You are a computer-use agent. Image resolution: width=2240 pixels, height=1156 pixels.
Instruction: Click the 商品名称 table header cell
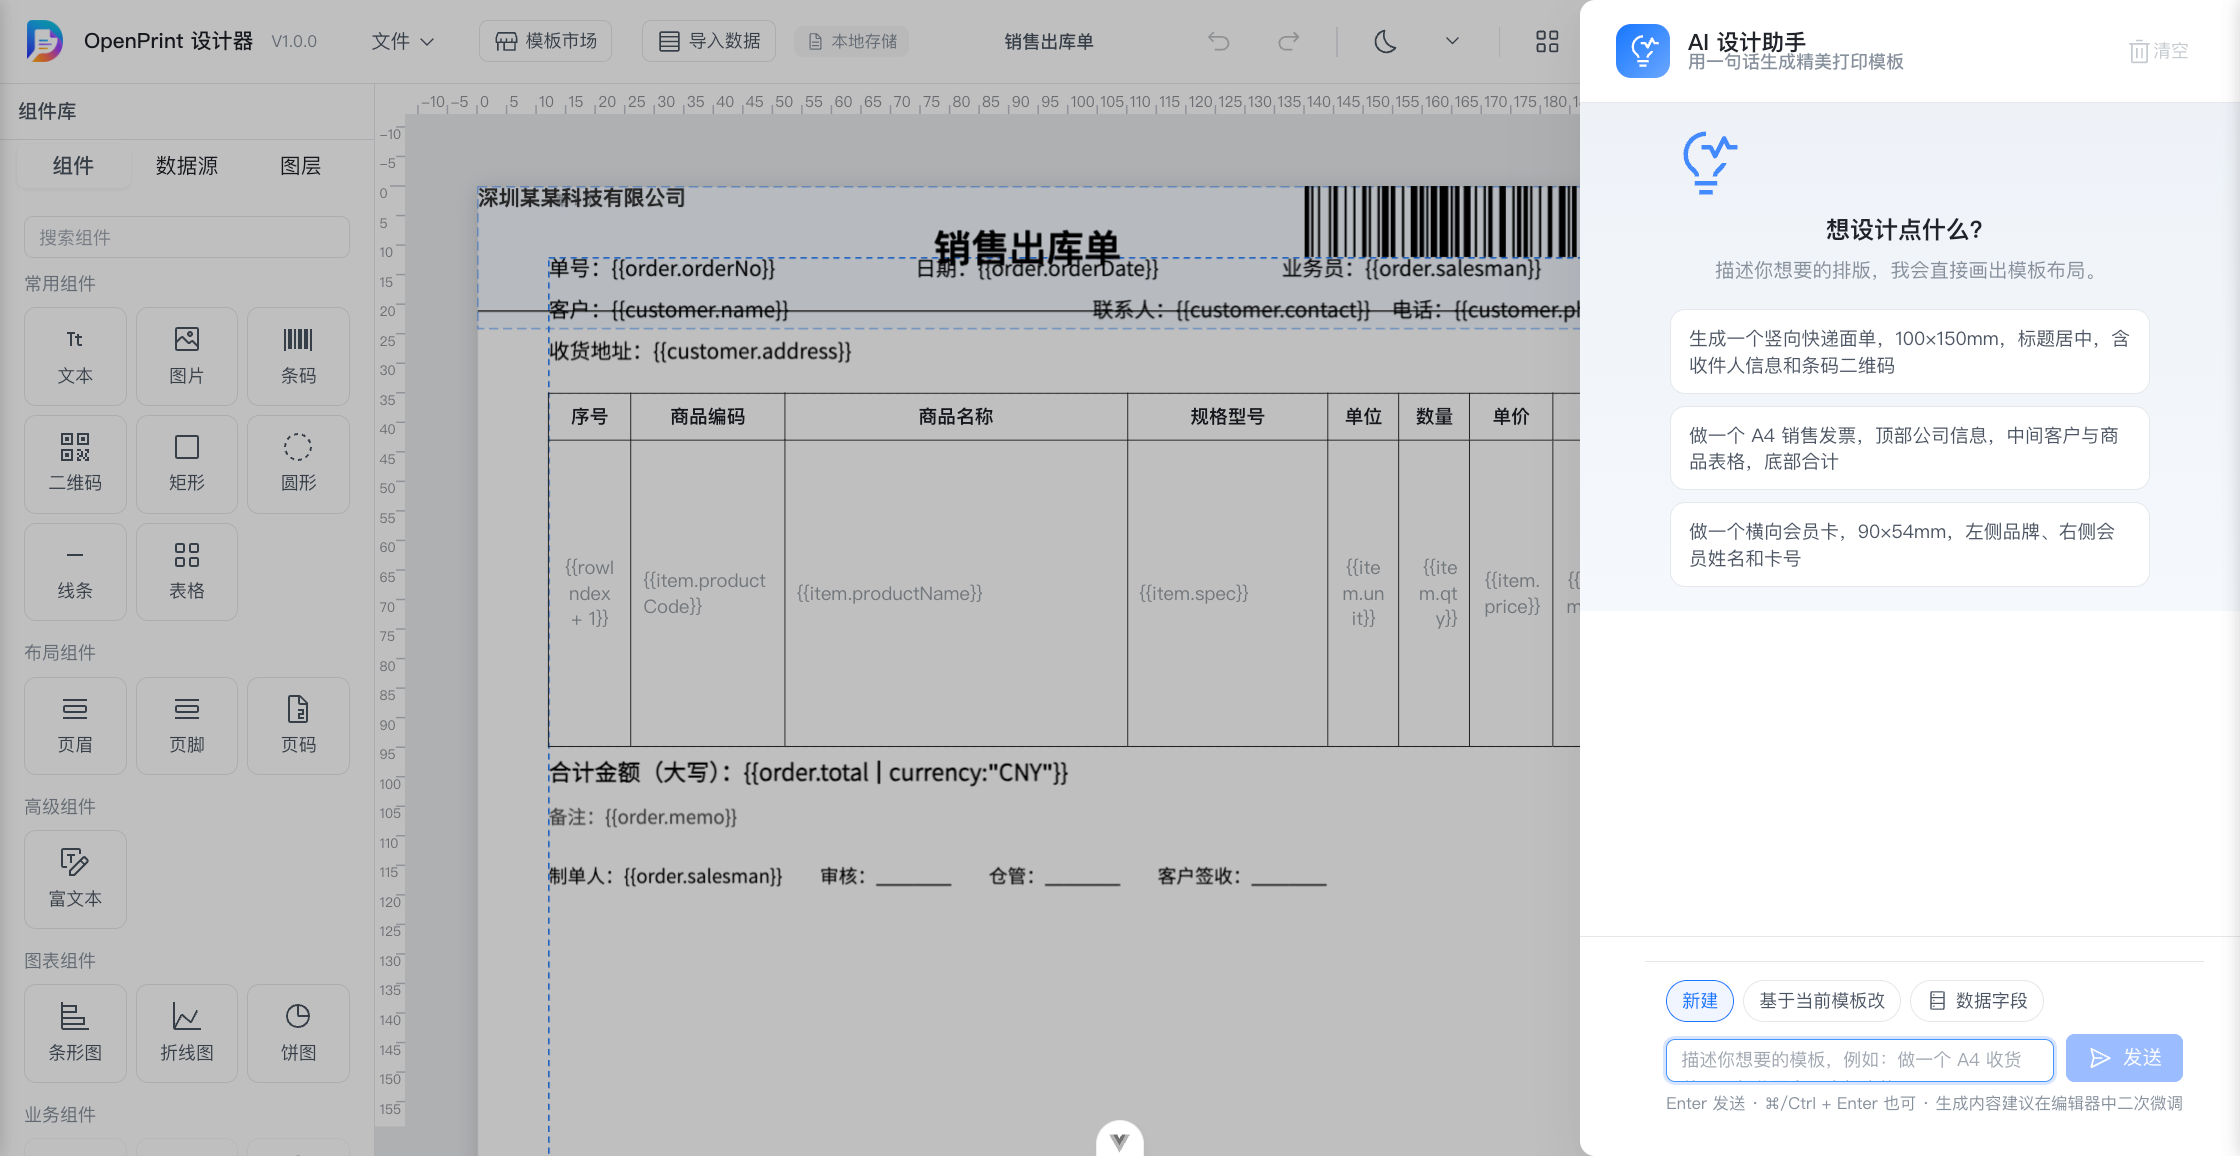coord(955,417)
